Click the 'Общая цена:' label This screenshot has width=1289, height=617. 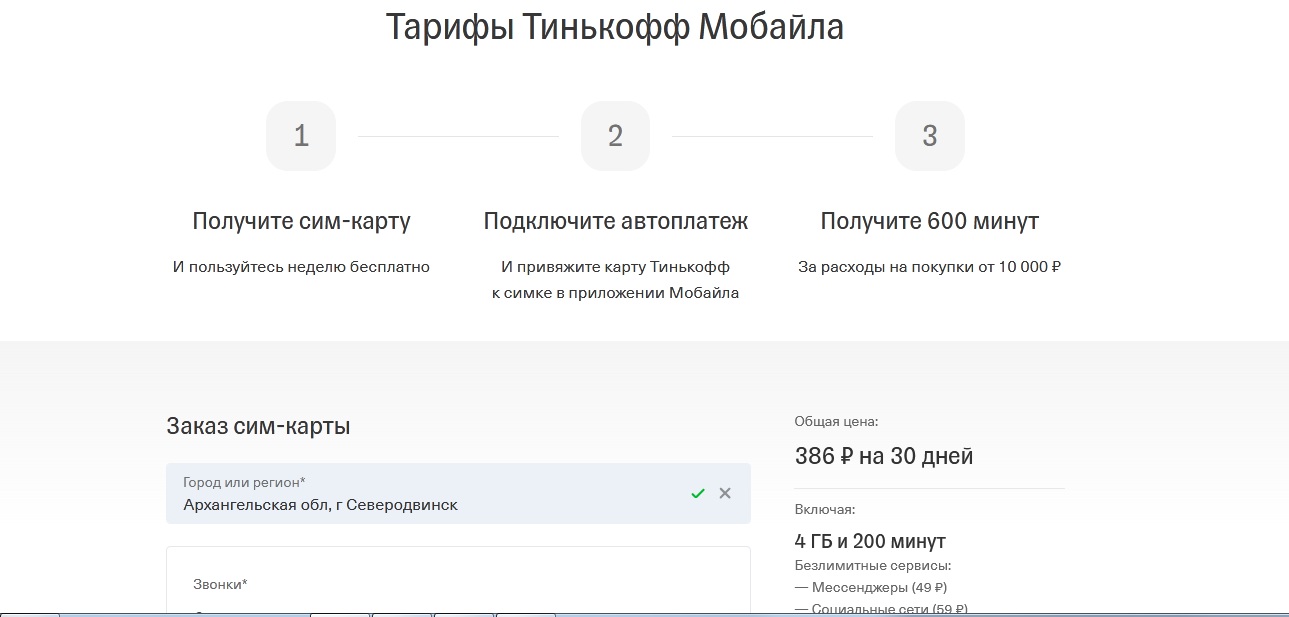[837, 422]
